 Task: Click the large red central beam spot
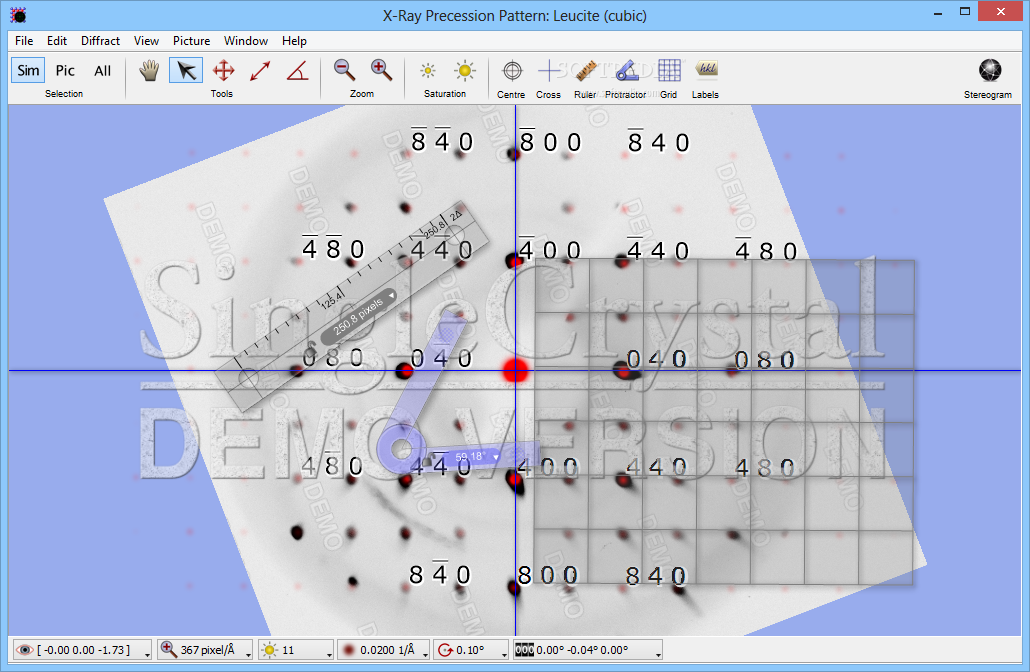click(x=515, y=370)
